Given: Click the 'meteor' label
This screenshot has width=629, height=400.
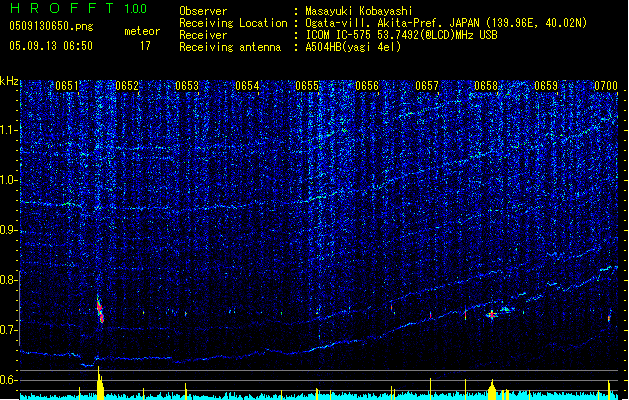Looking at the screenshot, I should pyautogui.click(x=142, y=31).
